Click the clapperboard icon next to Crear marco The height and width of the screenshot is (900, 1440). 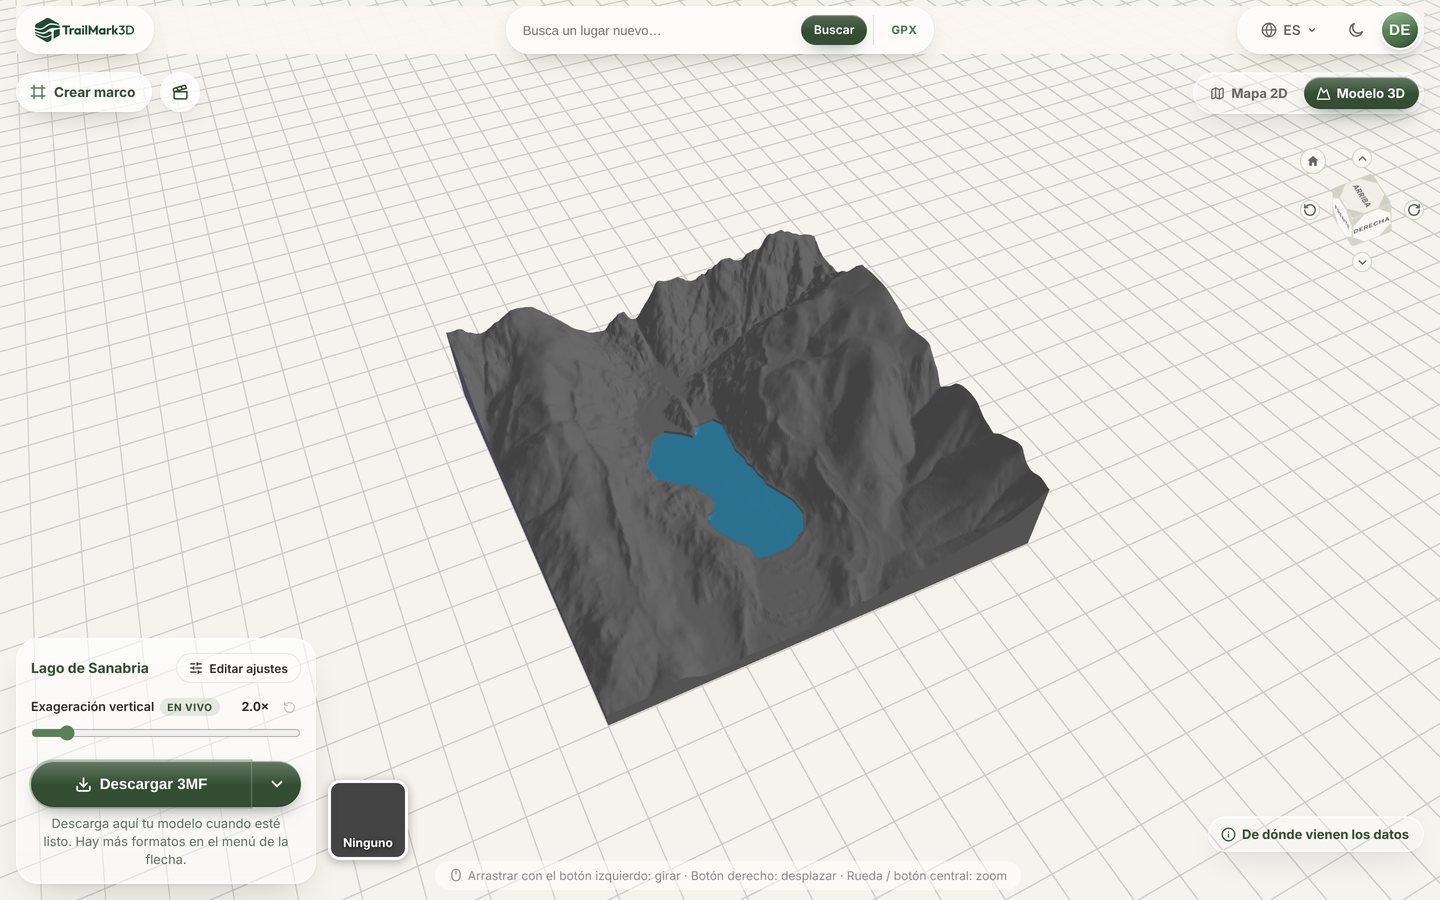180,92
